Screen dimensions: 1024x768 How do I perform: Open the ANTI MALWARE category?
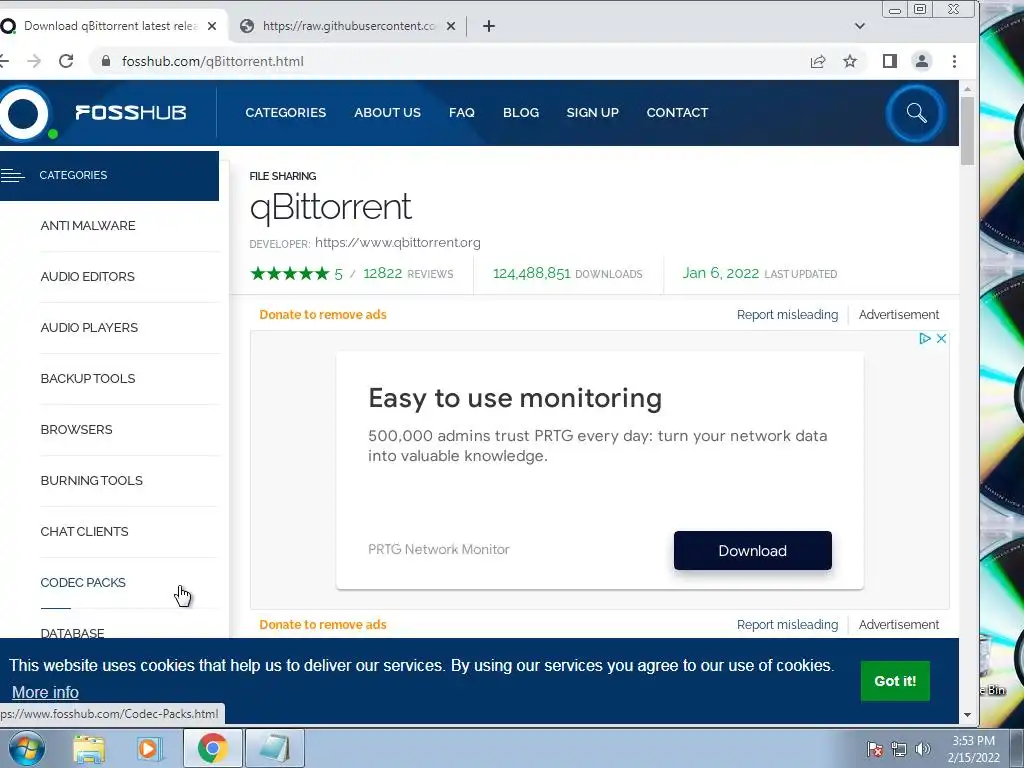pos(88,226)
